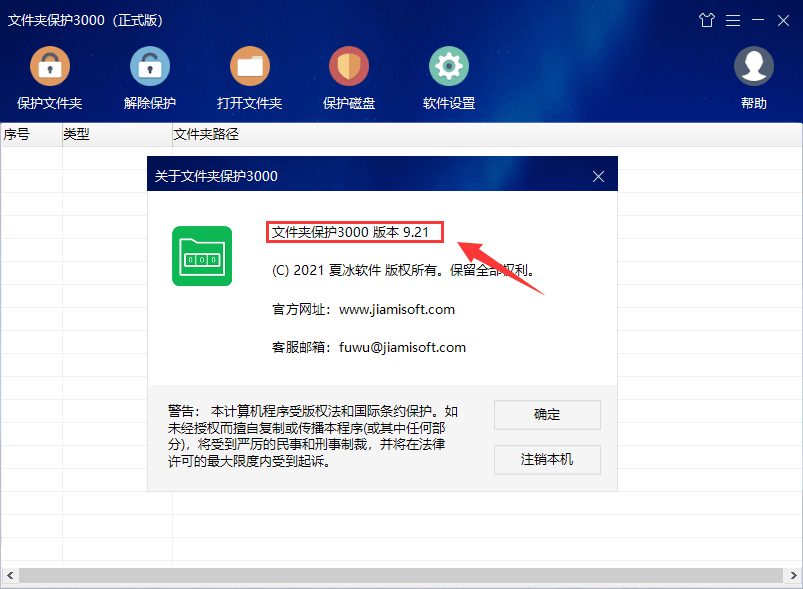Image resolution: width=803 pixels, height=589 pixels.
Task: Open the 保护文件夹 lock icon
Action: coord(50,66)
